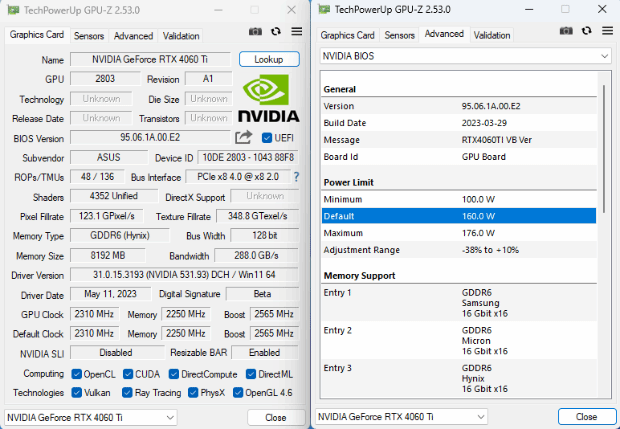620x429 pixels.
Task: Take screenshot with camera icon in left window
Action: tap(255, 31)
